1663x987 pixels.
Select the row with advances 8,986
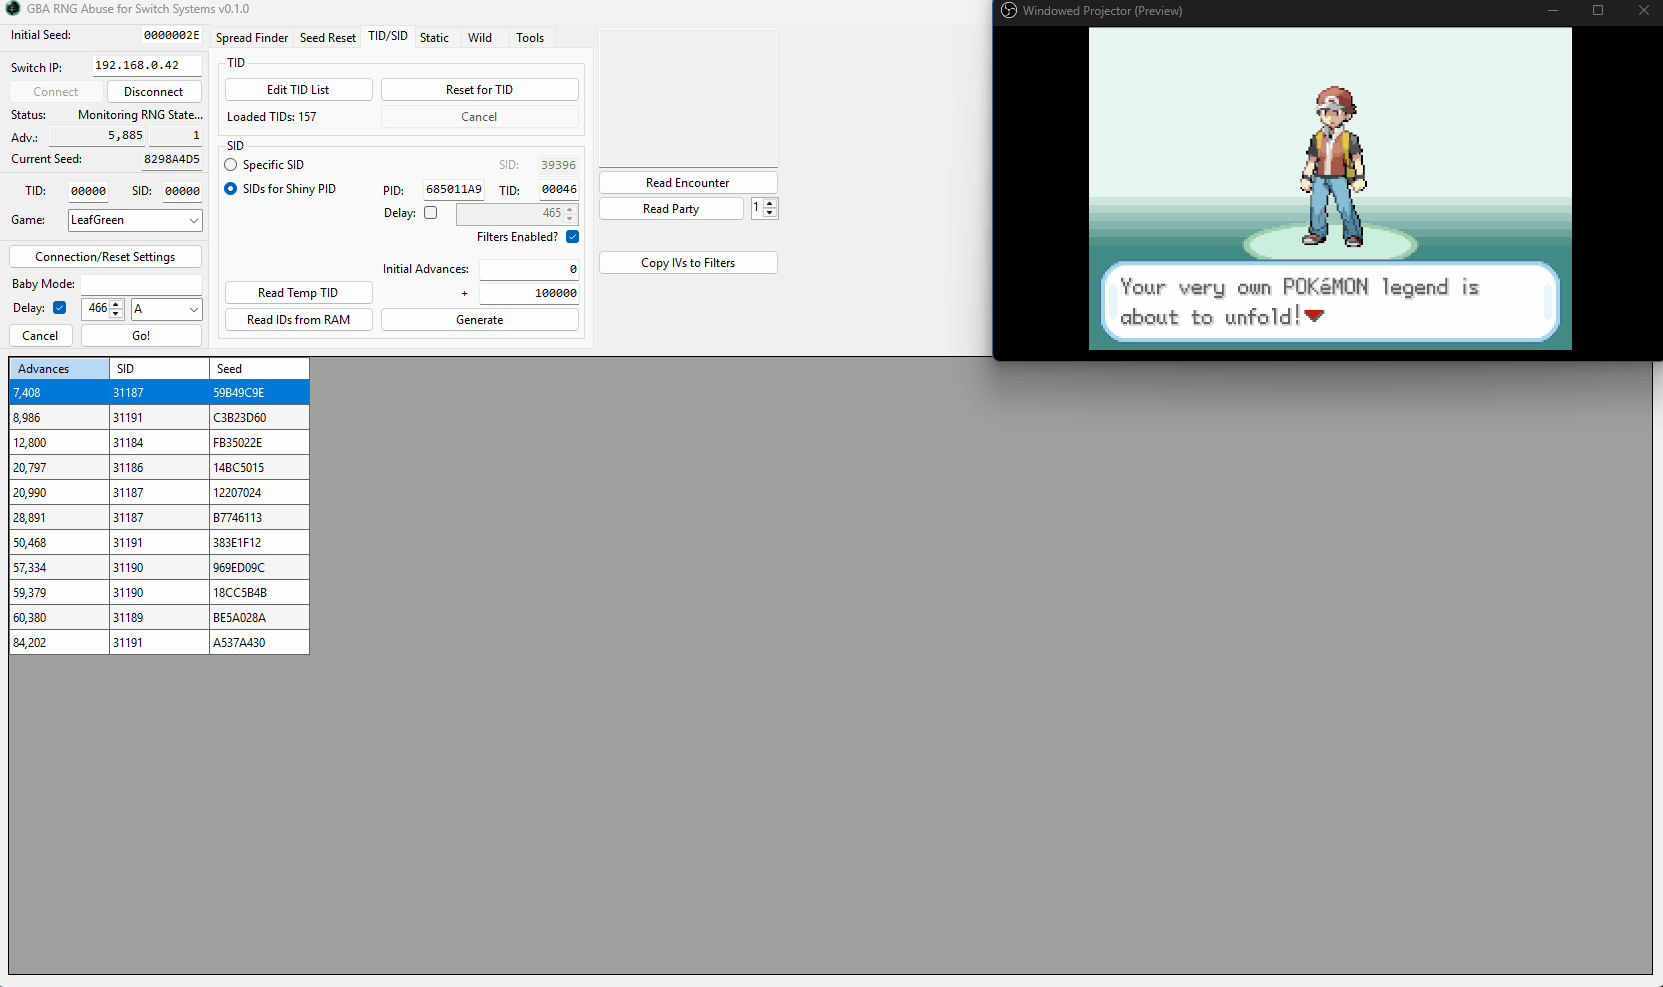point(159,418)
